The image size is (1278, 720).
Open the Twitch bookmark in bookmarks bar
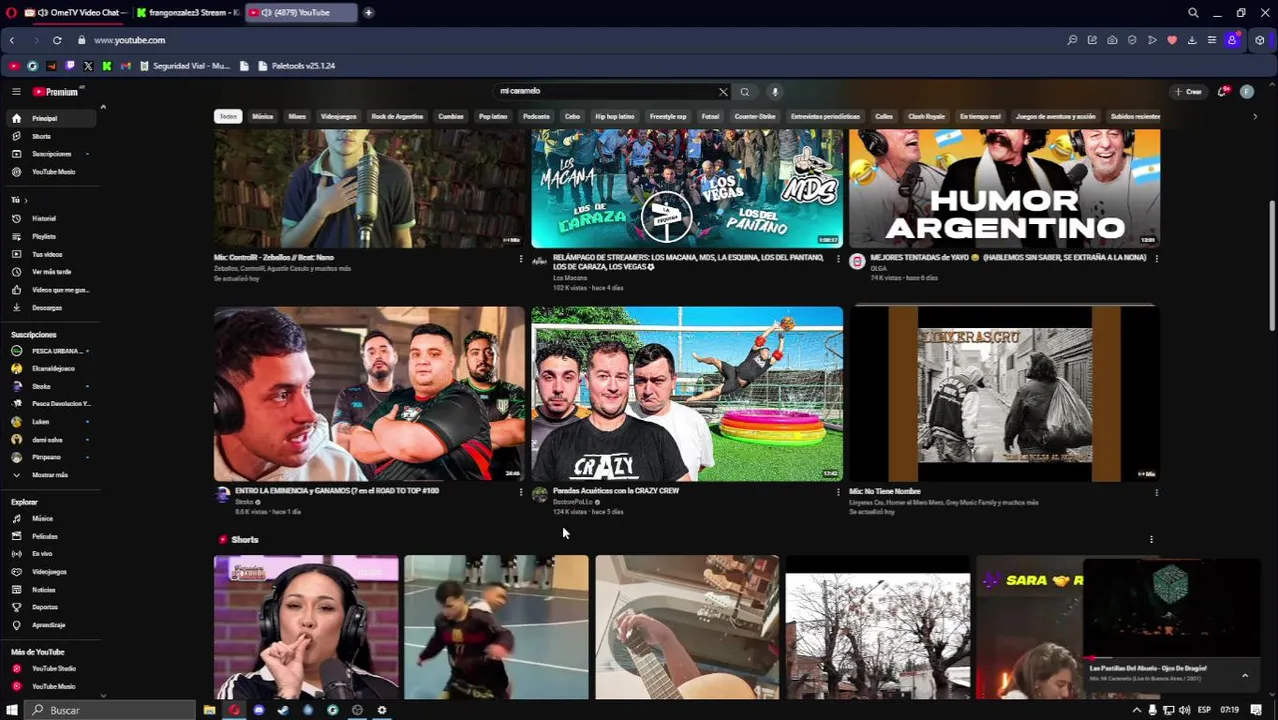click(x=69, y=66)
